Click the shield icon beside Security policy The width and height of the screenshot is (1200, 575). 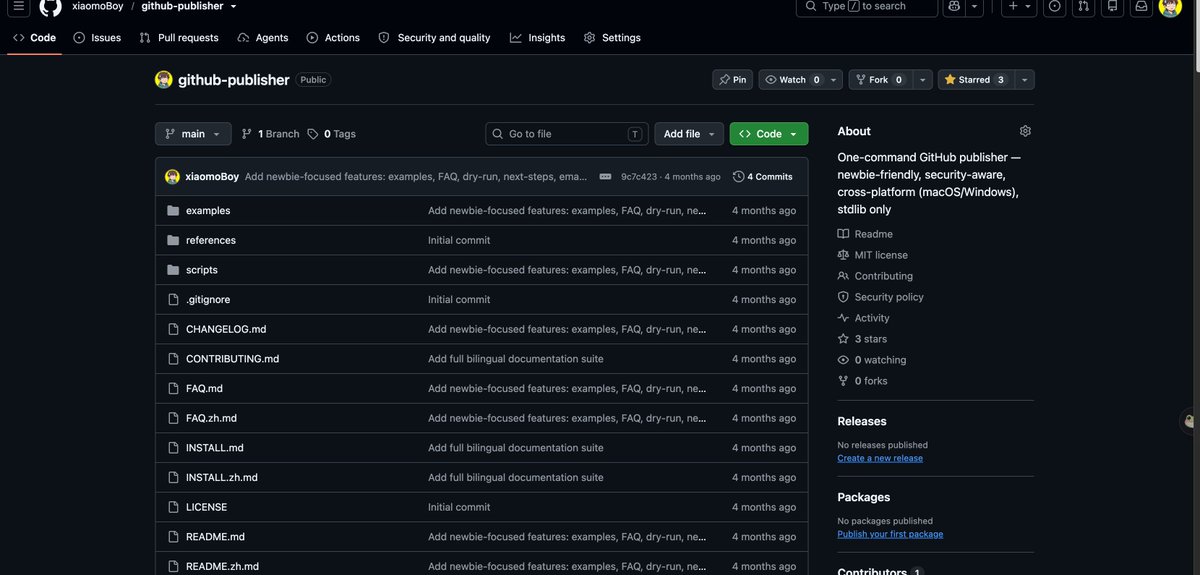[843, 297]
